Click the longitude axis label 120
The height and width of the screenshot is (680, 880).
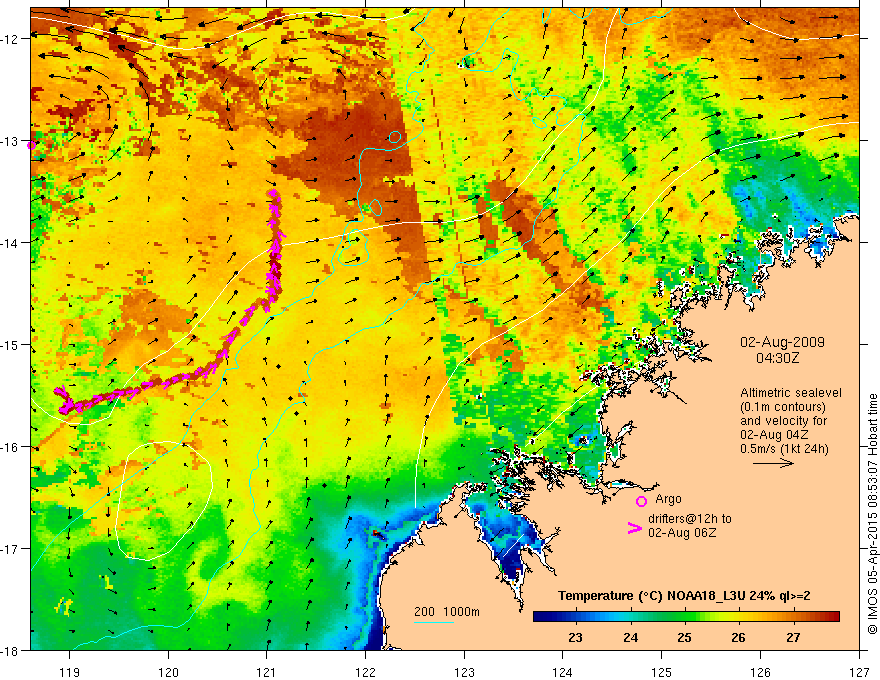coord(168,672)
